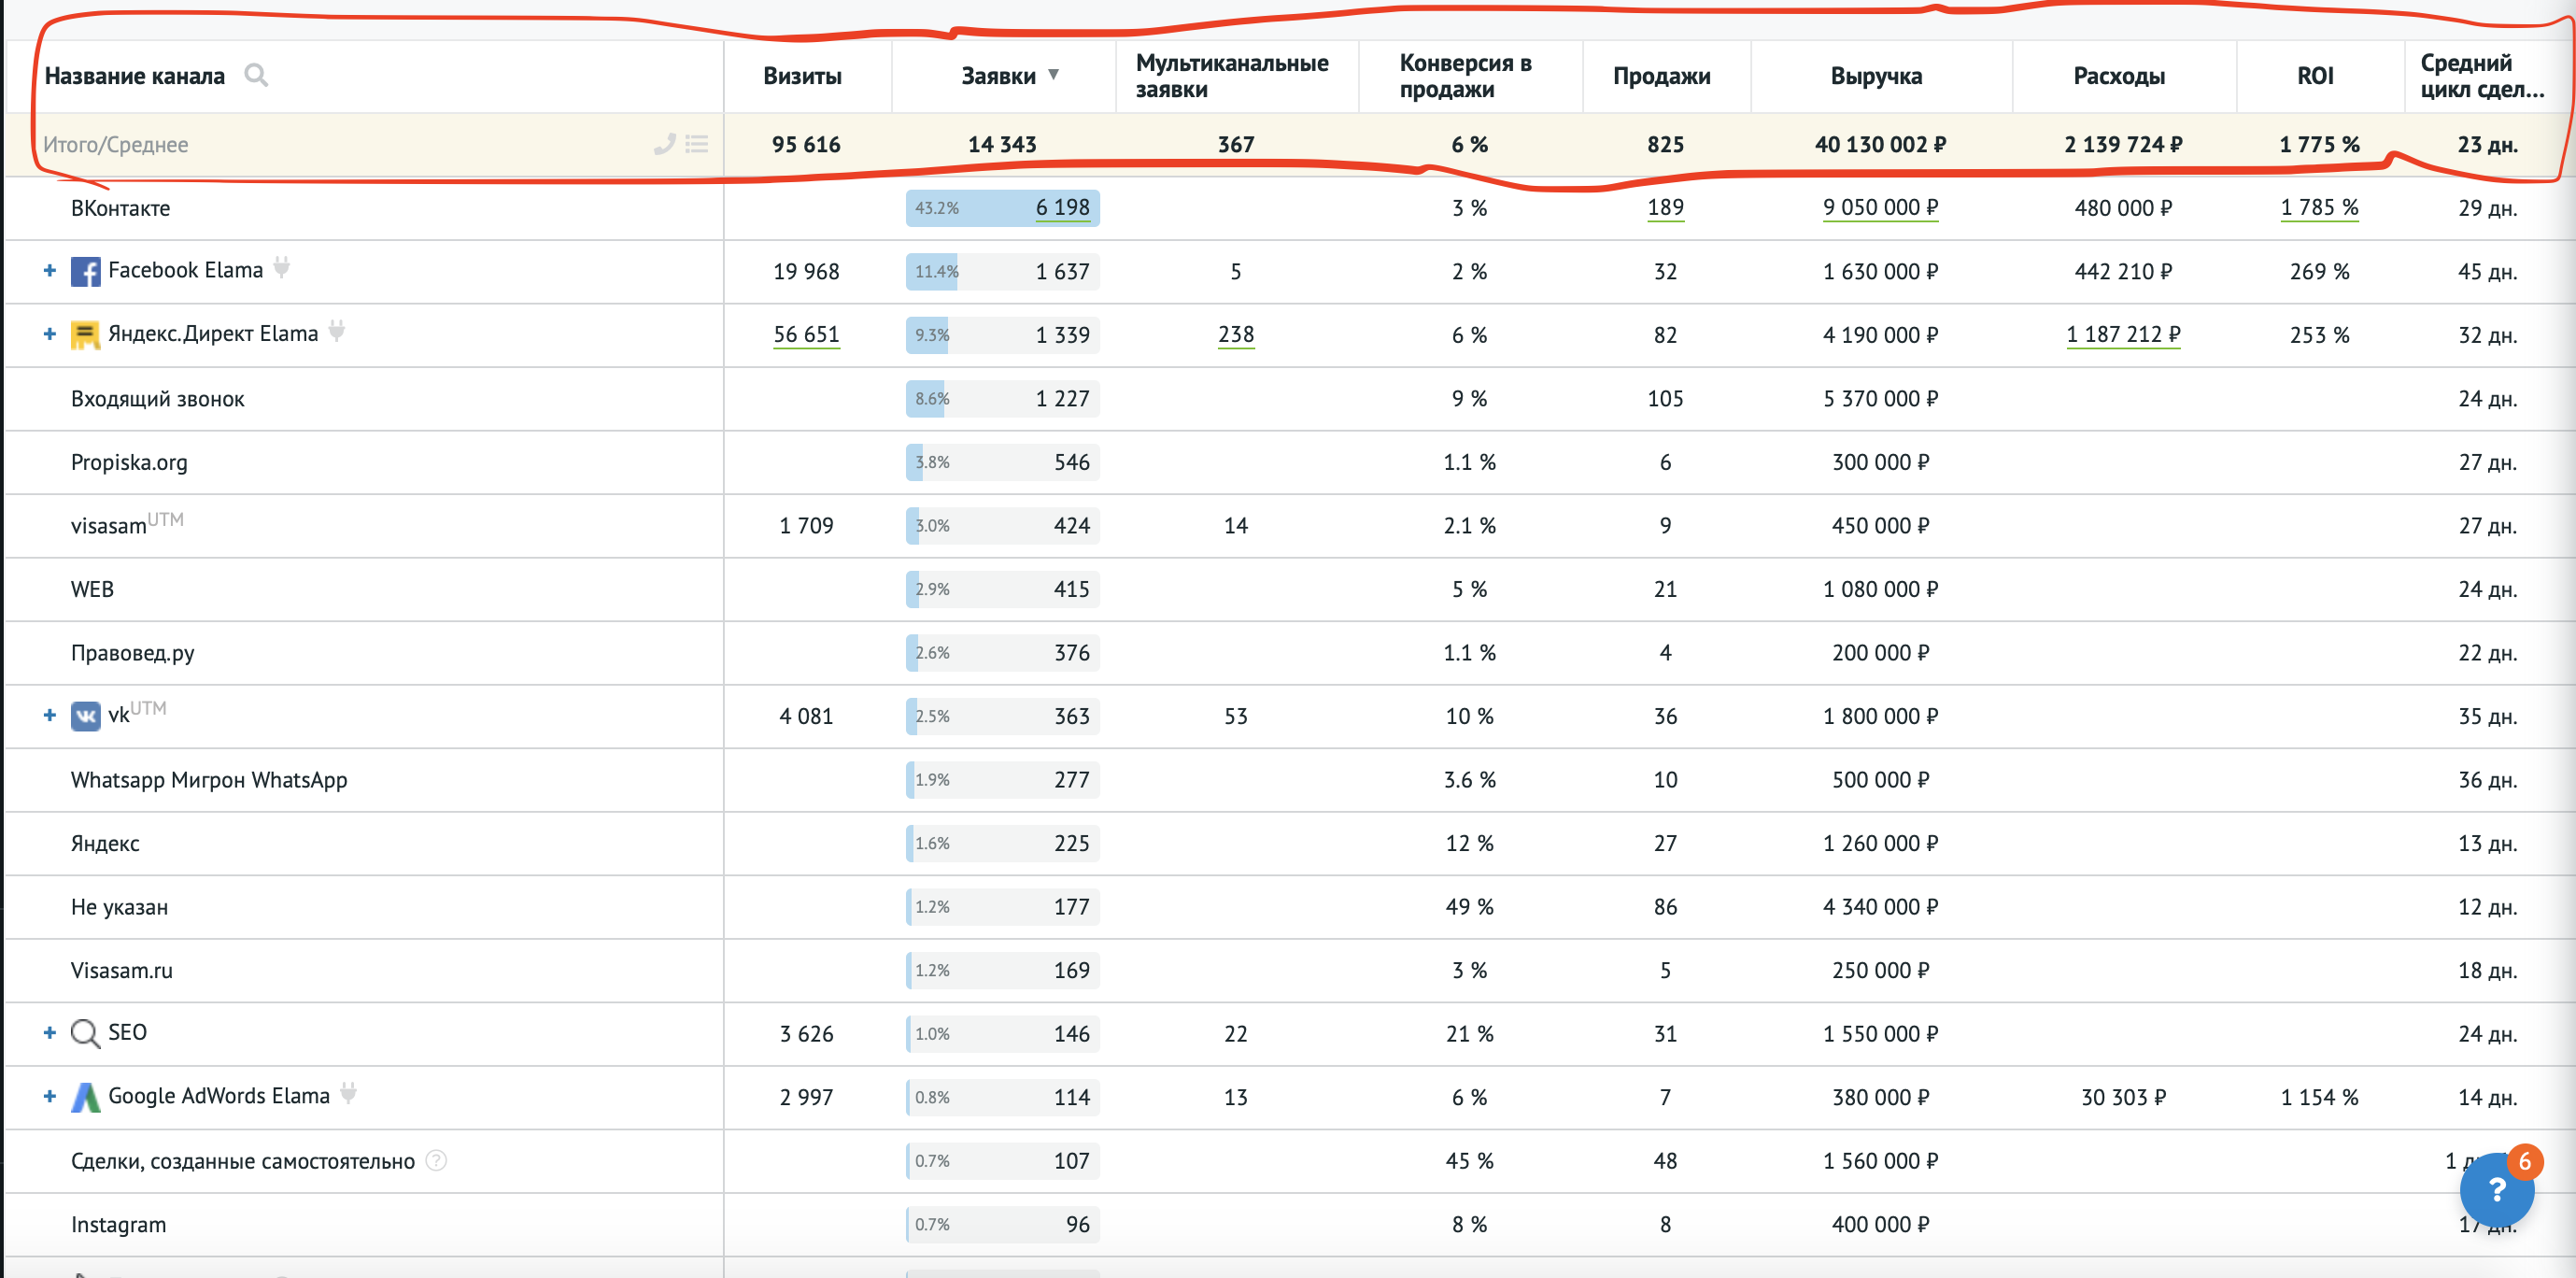
Task: Select the ВКонтакте channel row name
Action: (x=120, y=208)
